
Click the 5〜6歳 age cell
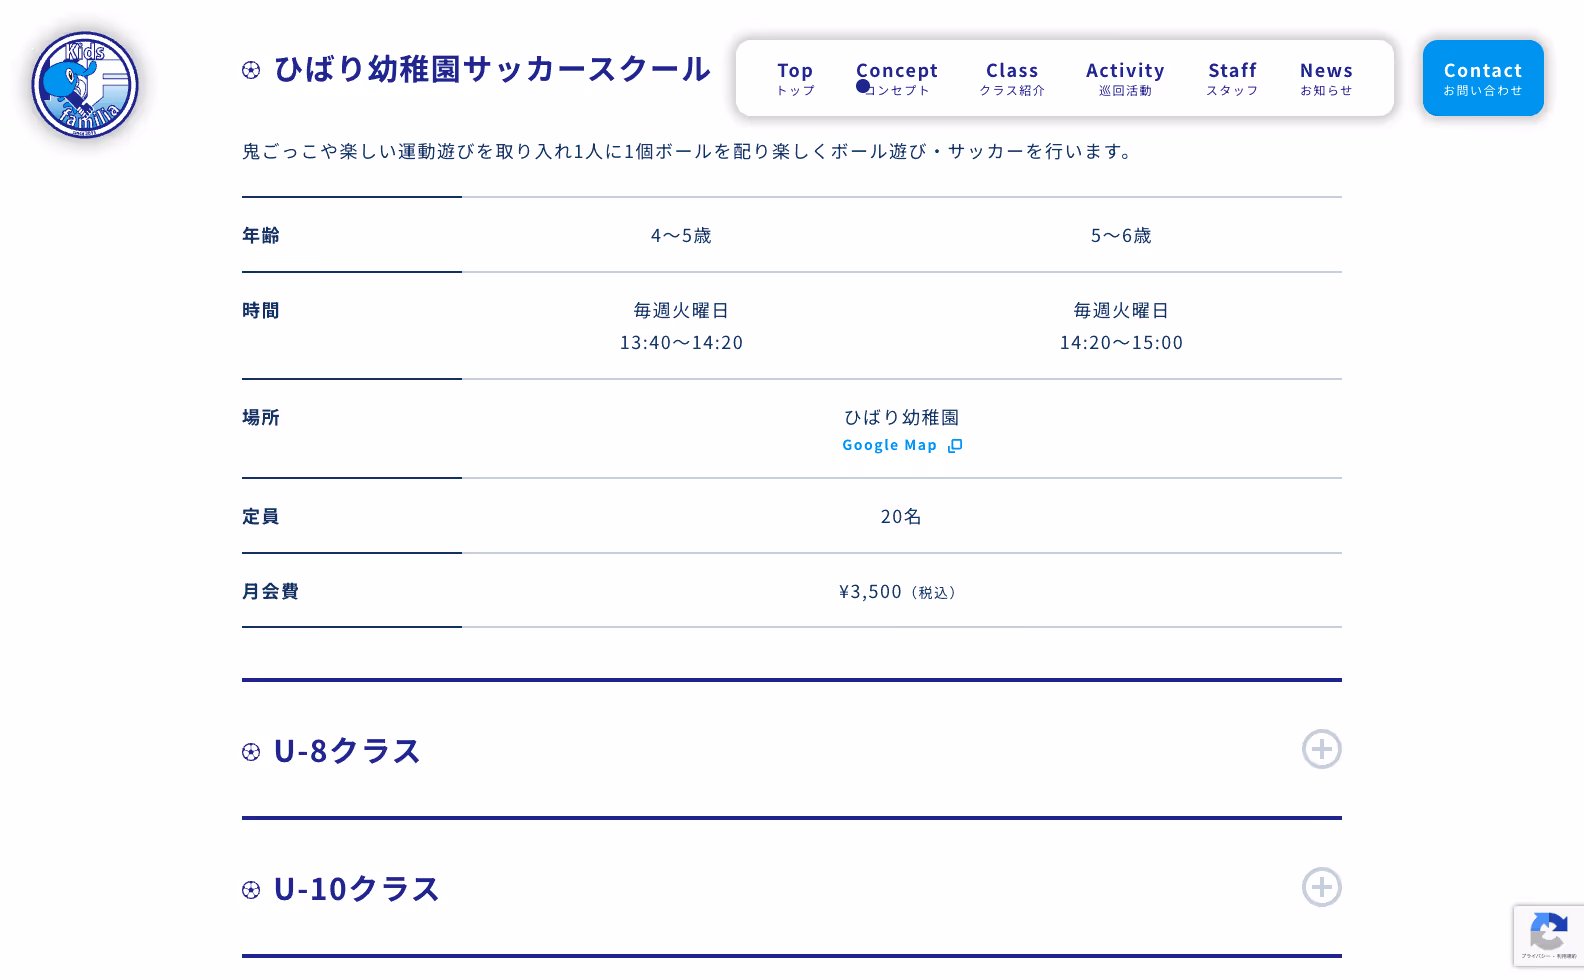click(x=1121, y=236)
